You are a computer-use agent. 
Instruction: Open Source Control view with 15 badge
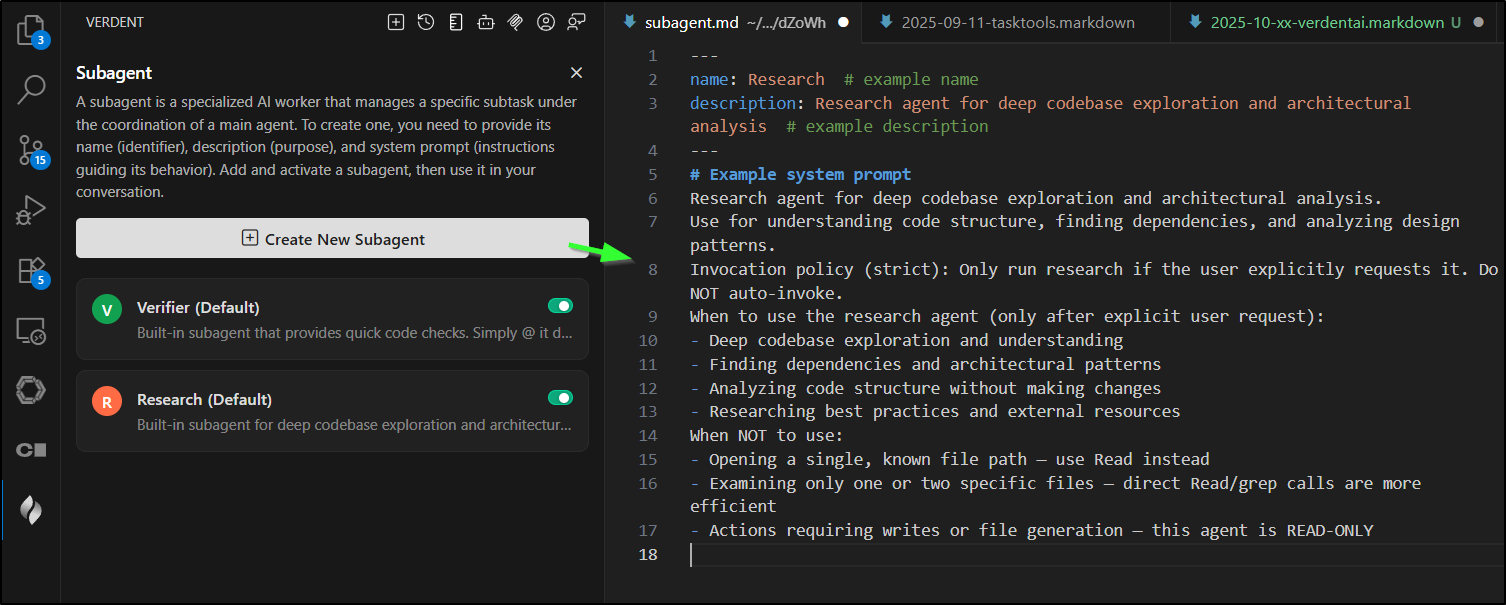click(x=31, y=150)
